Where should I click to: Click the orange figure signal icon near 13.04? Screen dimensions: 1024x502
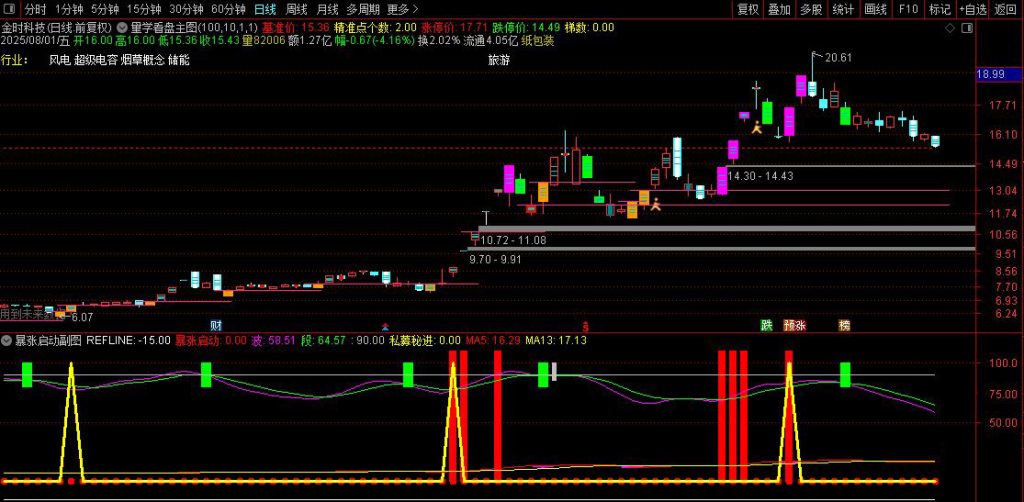click(x=656, y=205)
